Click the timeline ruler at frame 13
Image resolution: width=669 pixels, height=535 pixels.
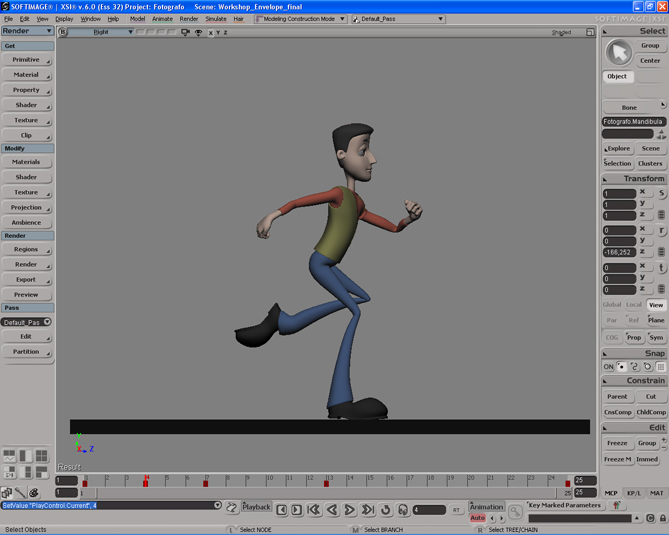coord(327,480)
